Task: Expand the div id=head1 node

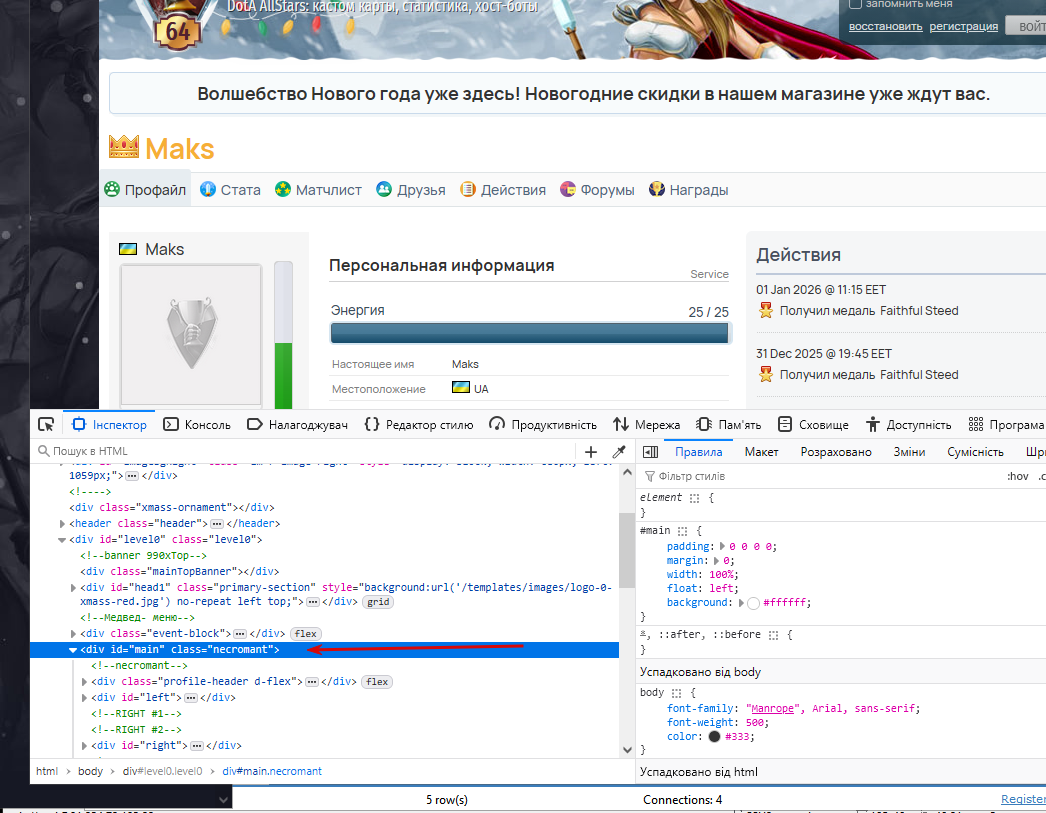Action: 73,588
